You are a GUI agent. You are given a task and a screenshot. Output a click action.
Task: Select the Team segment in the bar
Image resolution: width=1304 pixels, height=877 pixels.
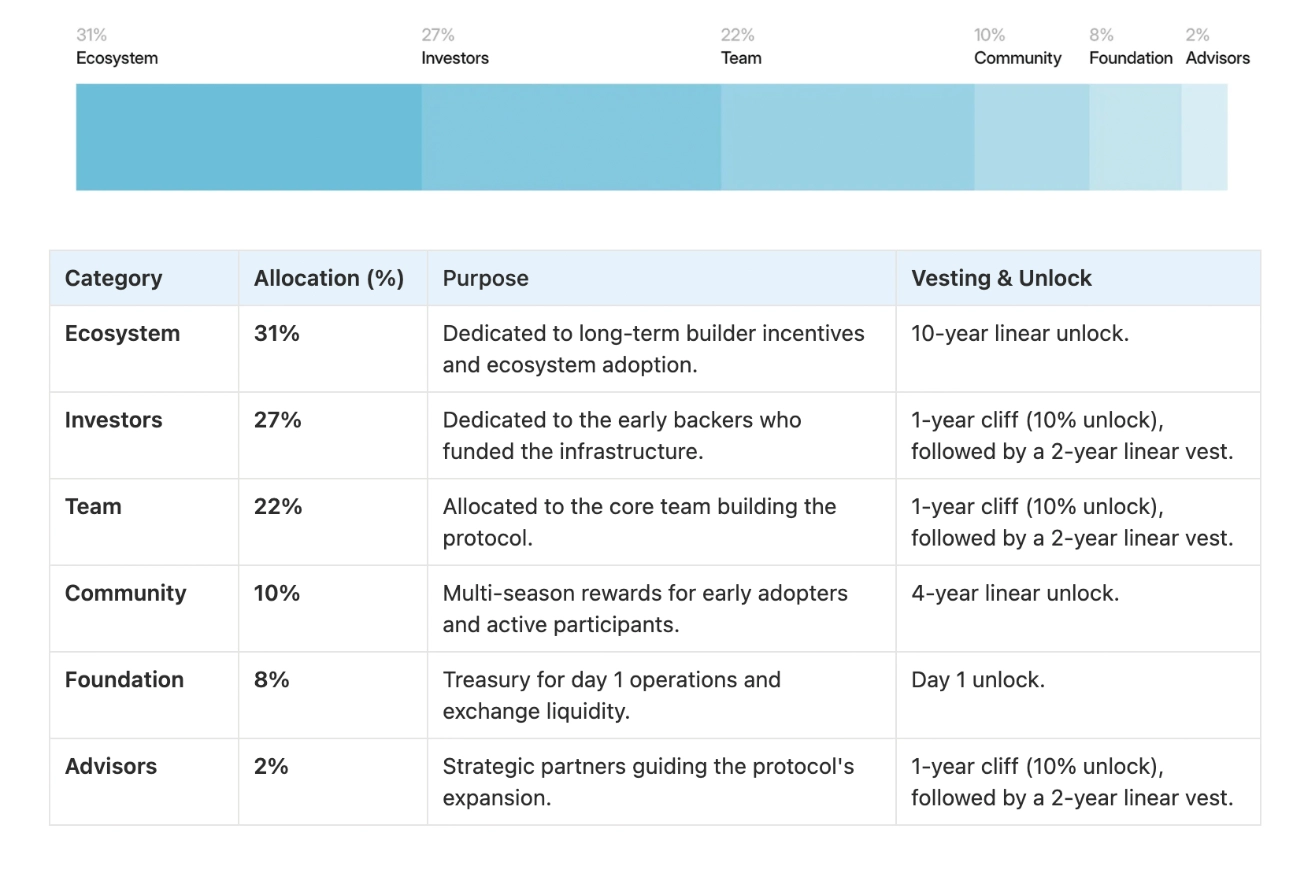[847, 137]
